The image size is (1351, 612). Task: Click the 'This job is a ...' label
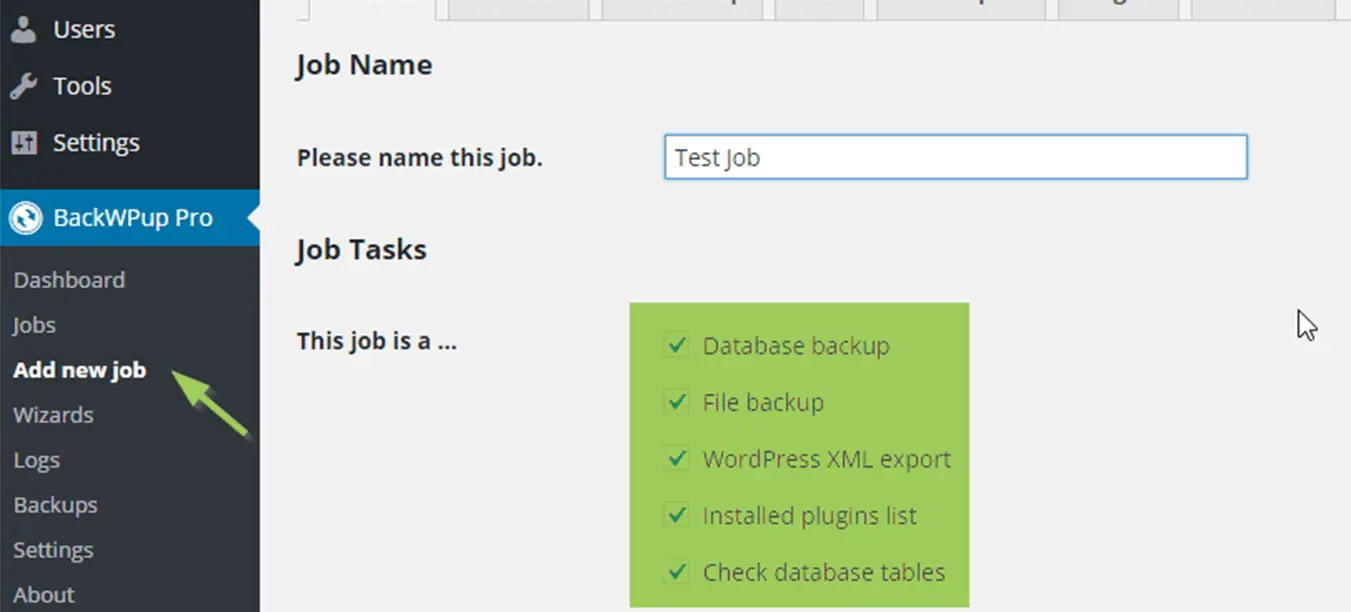pos(377,341)
